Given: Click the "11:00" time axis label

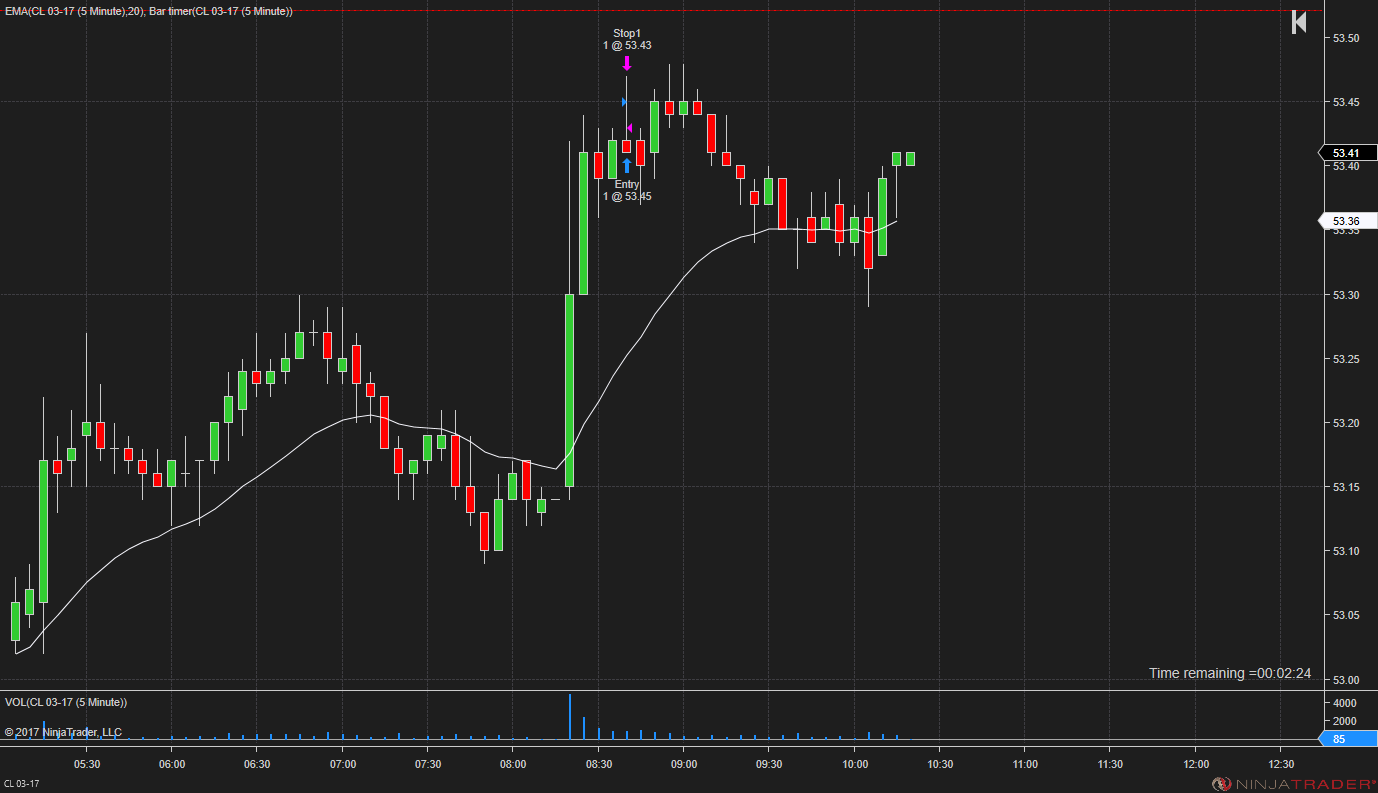Looking at the screenshot, I should (x=1025, y=764).
